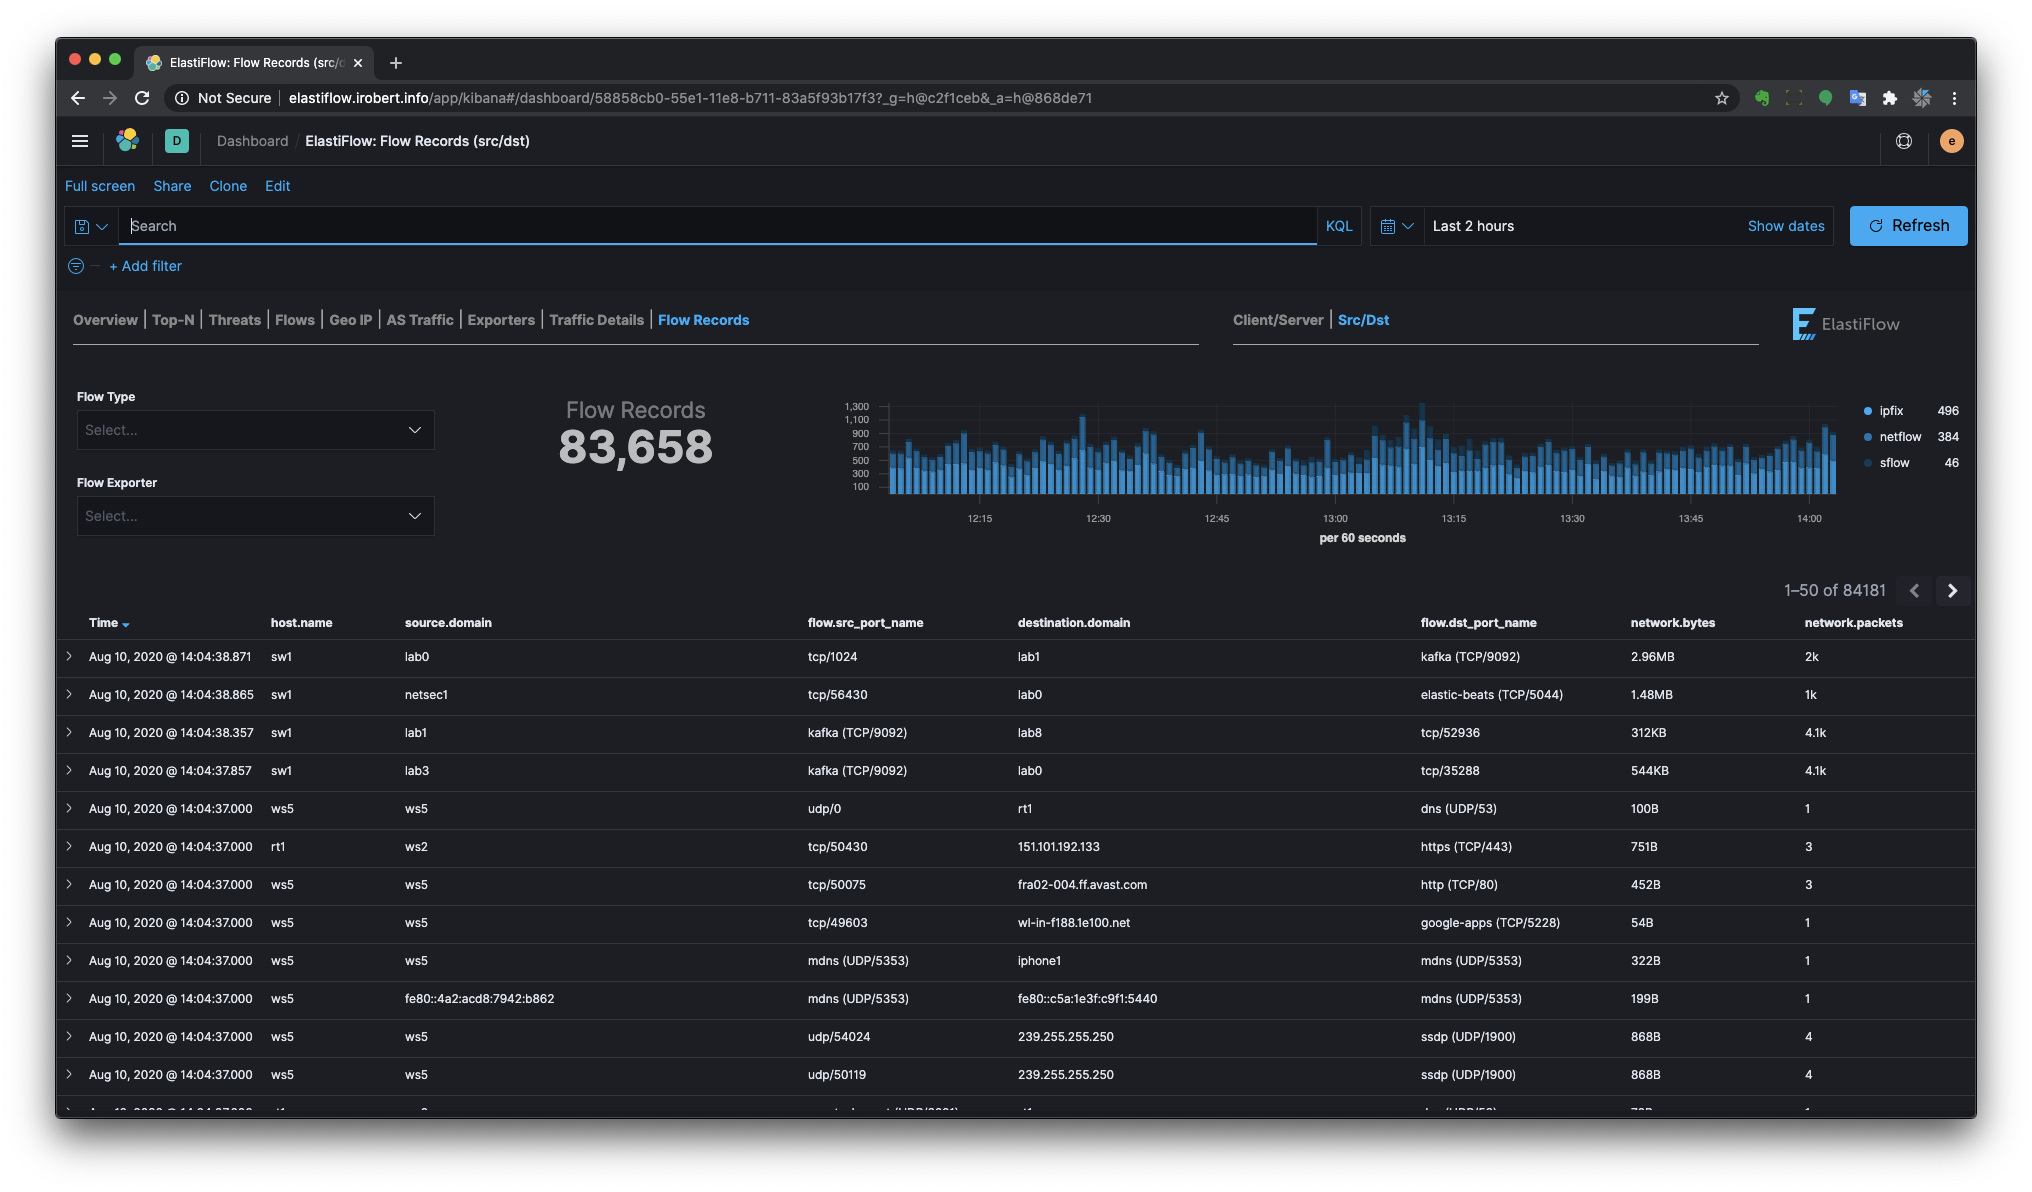Switch to the Top-N tab
The height and width of the screenshot is (1192, 2032).
click(x=173, y=320)
